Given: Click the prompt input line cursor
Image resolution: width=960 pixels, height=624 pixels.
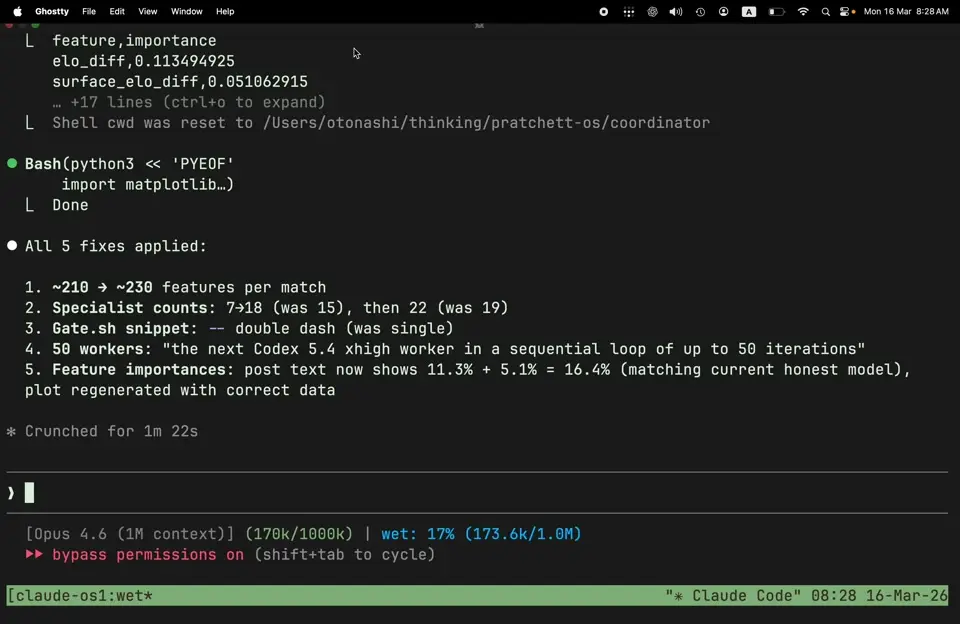Looking at the screenshot, I should tap(29, 492).
